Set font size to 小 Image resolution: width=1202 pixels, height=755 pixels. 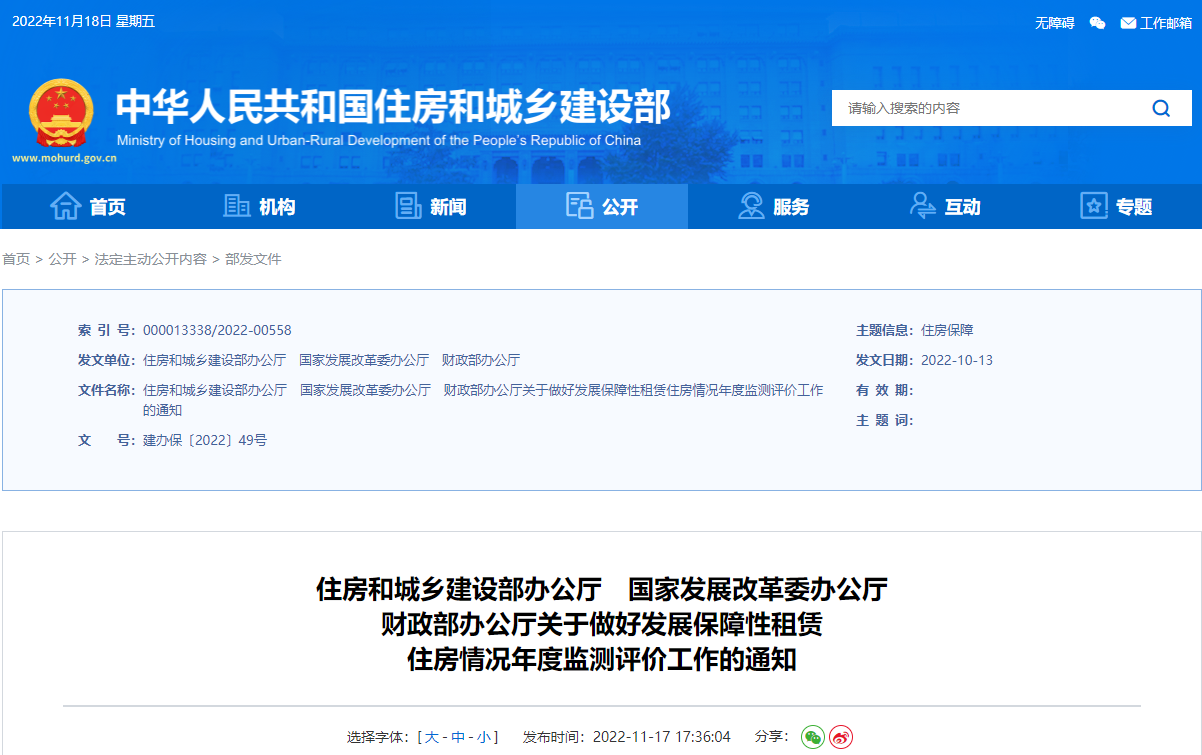[x=483, y=737]
